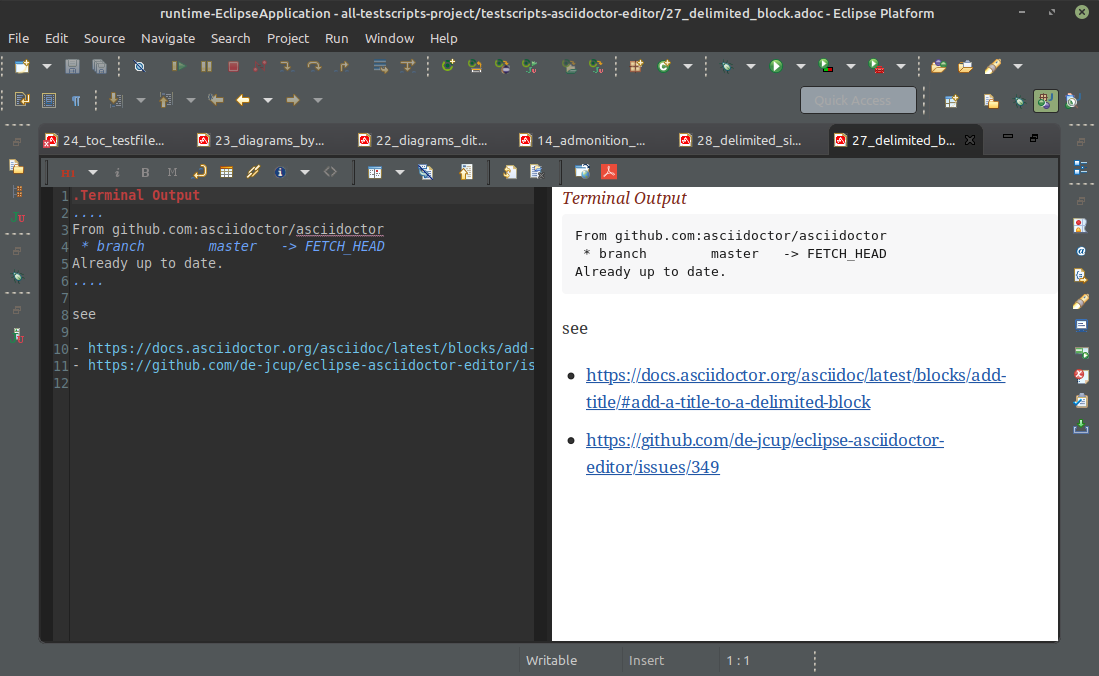Apply monospace formatting with the M icon

click(x=171, y=172)
